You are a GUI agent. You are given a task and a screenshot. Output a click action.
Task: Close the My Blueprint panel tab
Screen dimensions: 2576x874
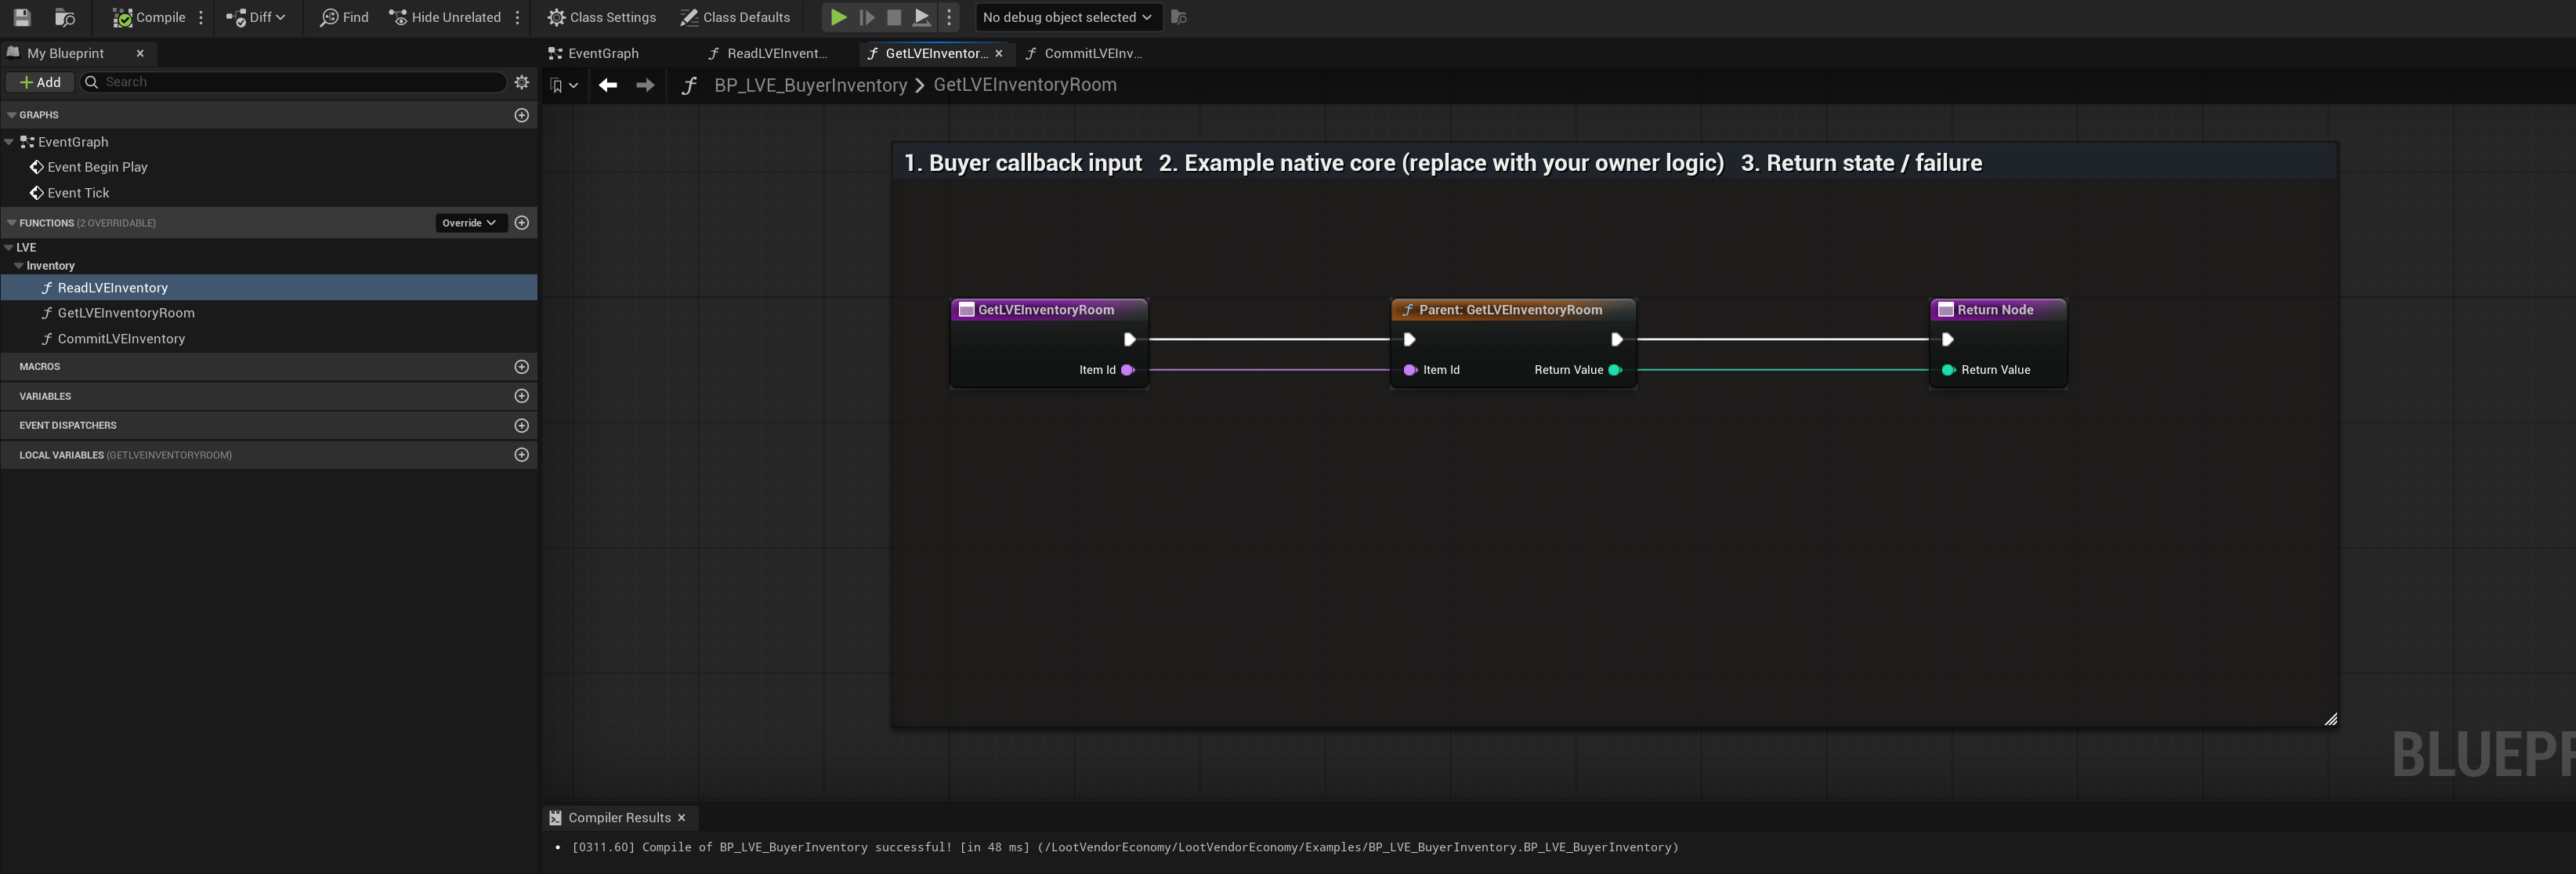[x=140, y=53]
